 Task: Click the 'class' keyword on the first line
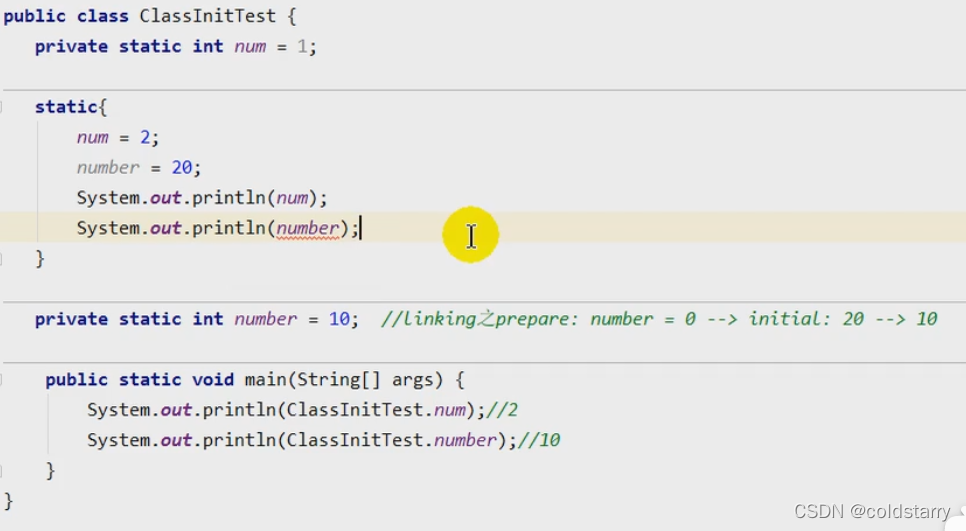point(102,15)
